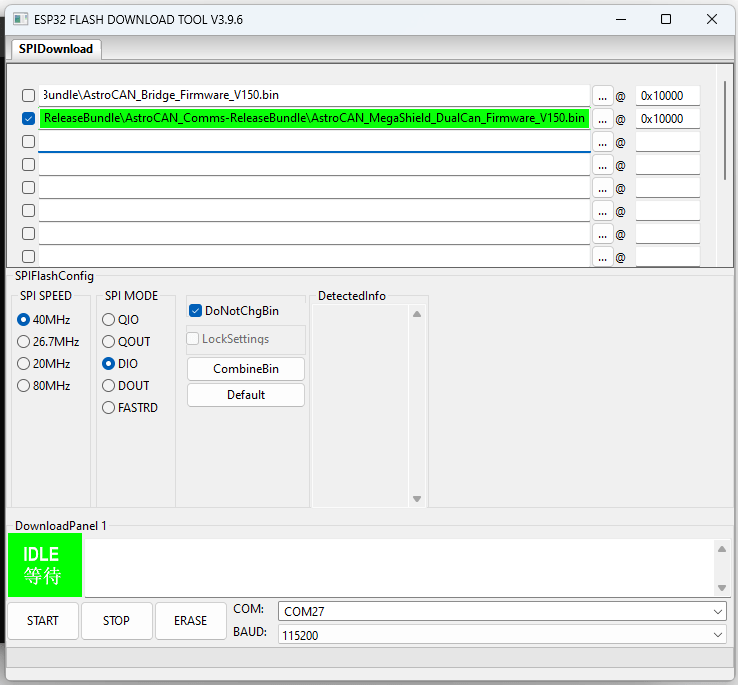Minimize the Flash Download Tool window
This screenshot has width=738, height=685.
[x=621, y=19]
